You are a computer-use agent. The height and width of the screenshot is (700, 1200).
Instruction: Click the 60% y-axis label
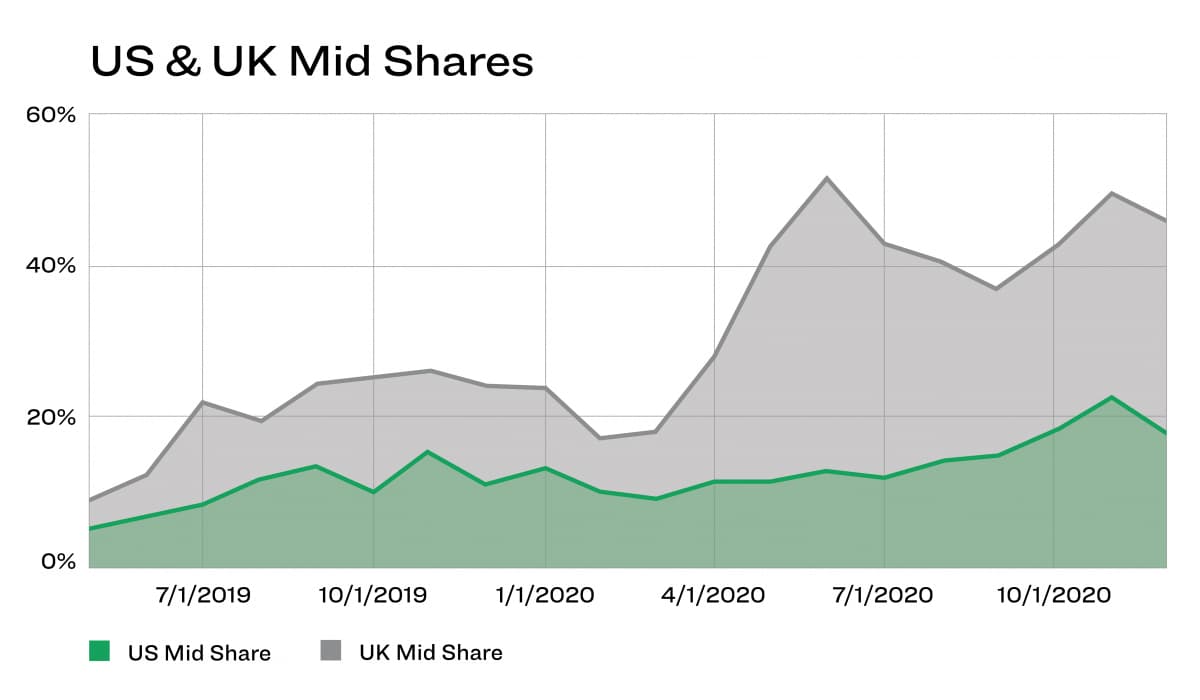[52, 115]
